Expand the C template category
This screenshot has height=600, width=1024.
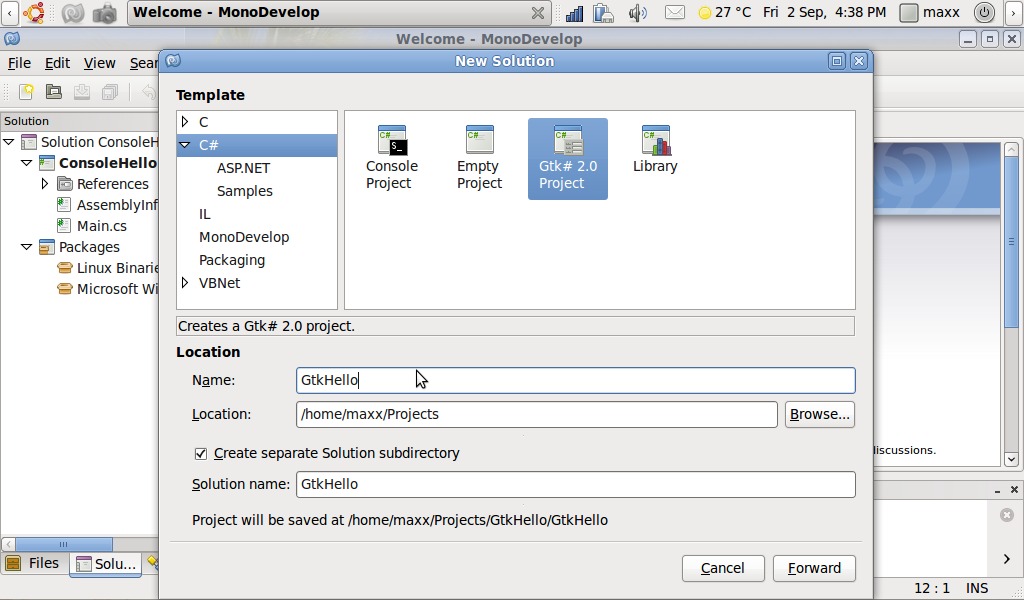point(185,121)
